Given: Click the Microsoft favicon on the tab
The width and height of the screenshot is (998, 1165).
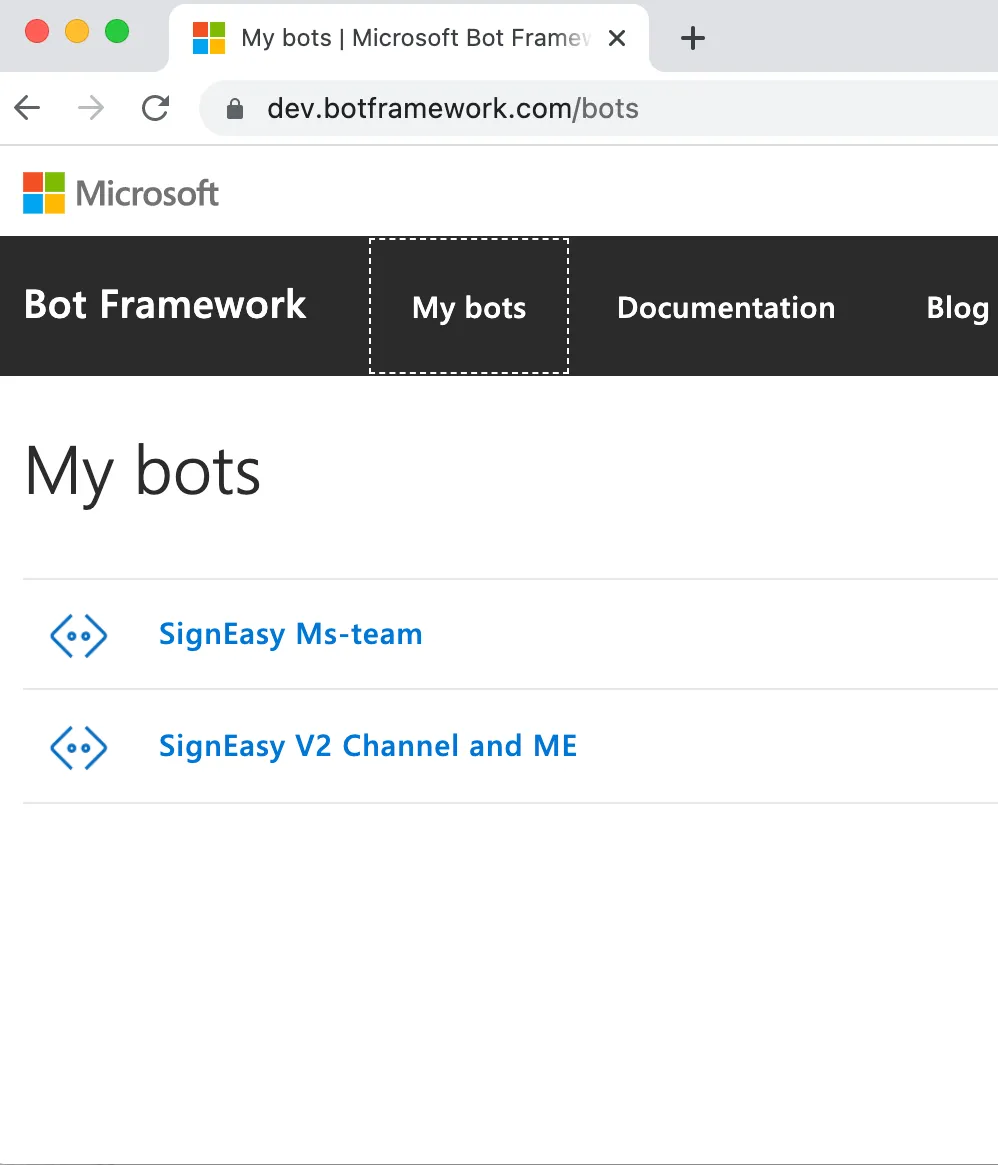Looking at the screenshot, I should click(x=209, y=38).
